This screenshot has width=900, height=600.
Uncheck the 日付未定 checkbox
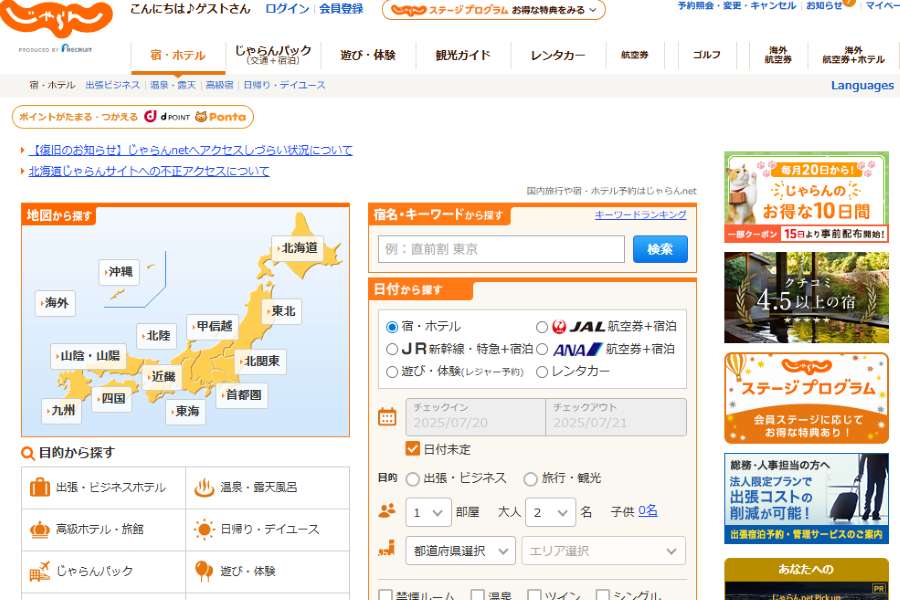pos(413,448)
